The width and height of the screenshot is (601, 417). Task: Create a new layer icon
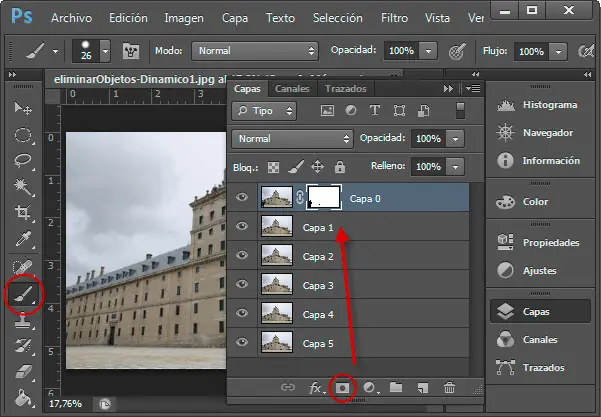click(423, 386)
